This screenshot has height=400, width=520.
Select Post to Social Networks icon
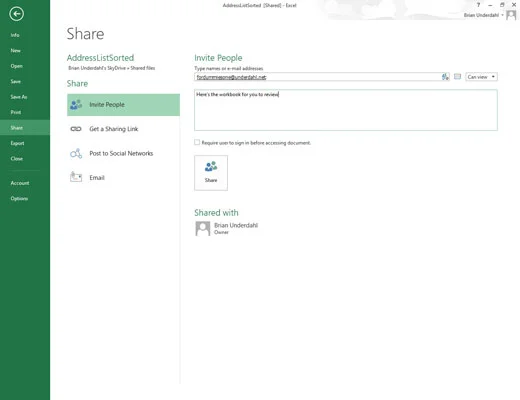[76, 153]
